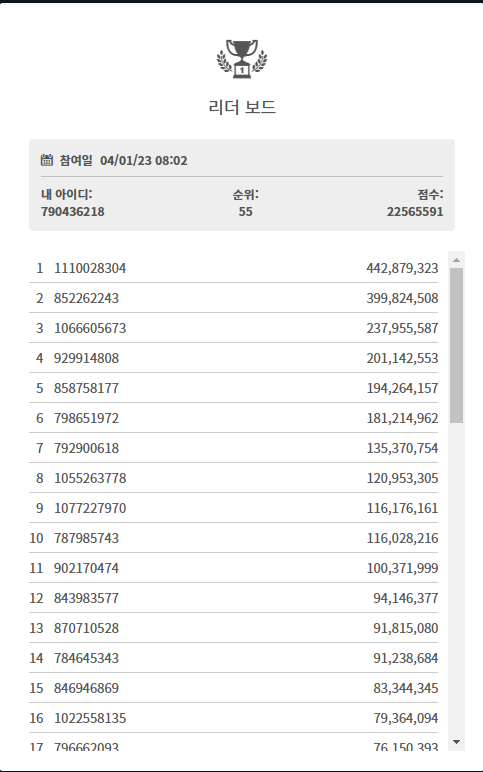483x772 pixels.
Task: Select rank 10 player 787985743
Action: 87,539
